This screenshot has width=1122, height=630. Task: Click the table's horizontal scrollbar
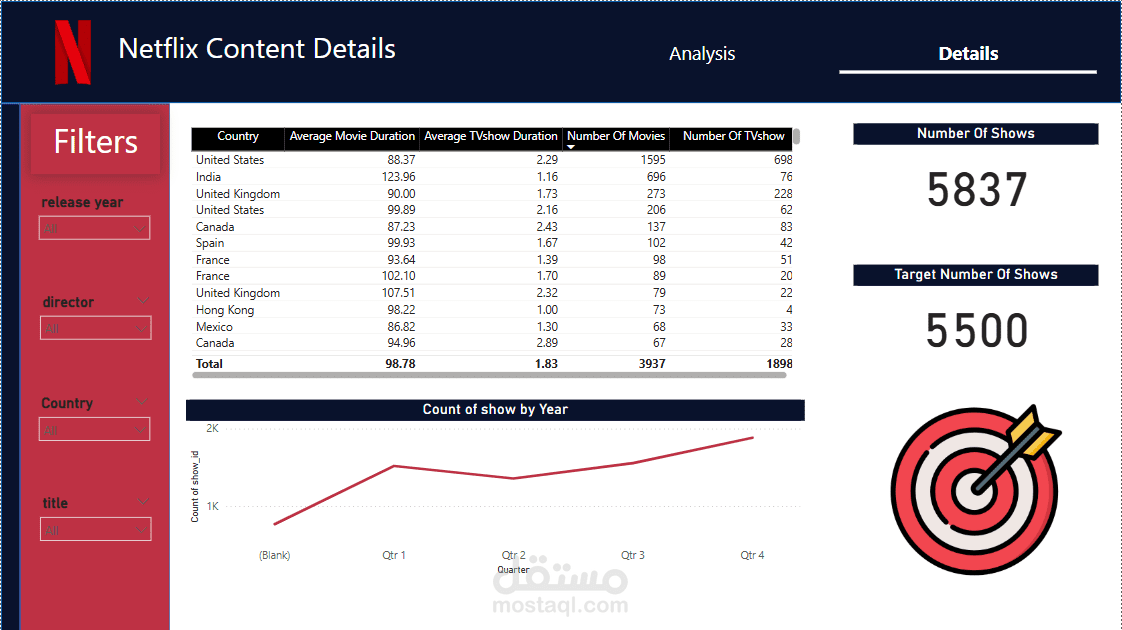(489, 374)
